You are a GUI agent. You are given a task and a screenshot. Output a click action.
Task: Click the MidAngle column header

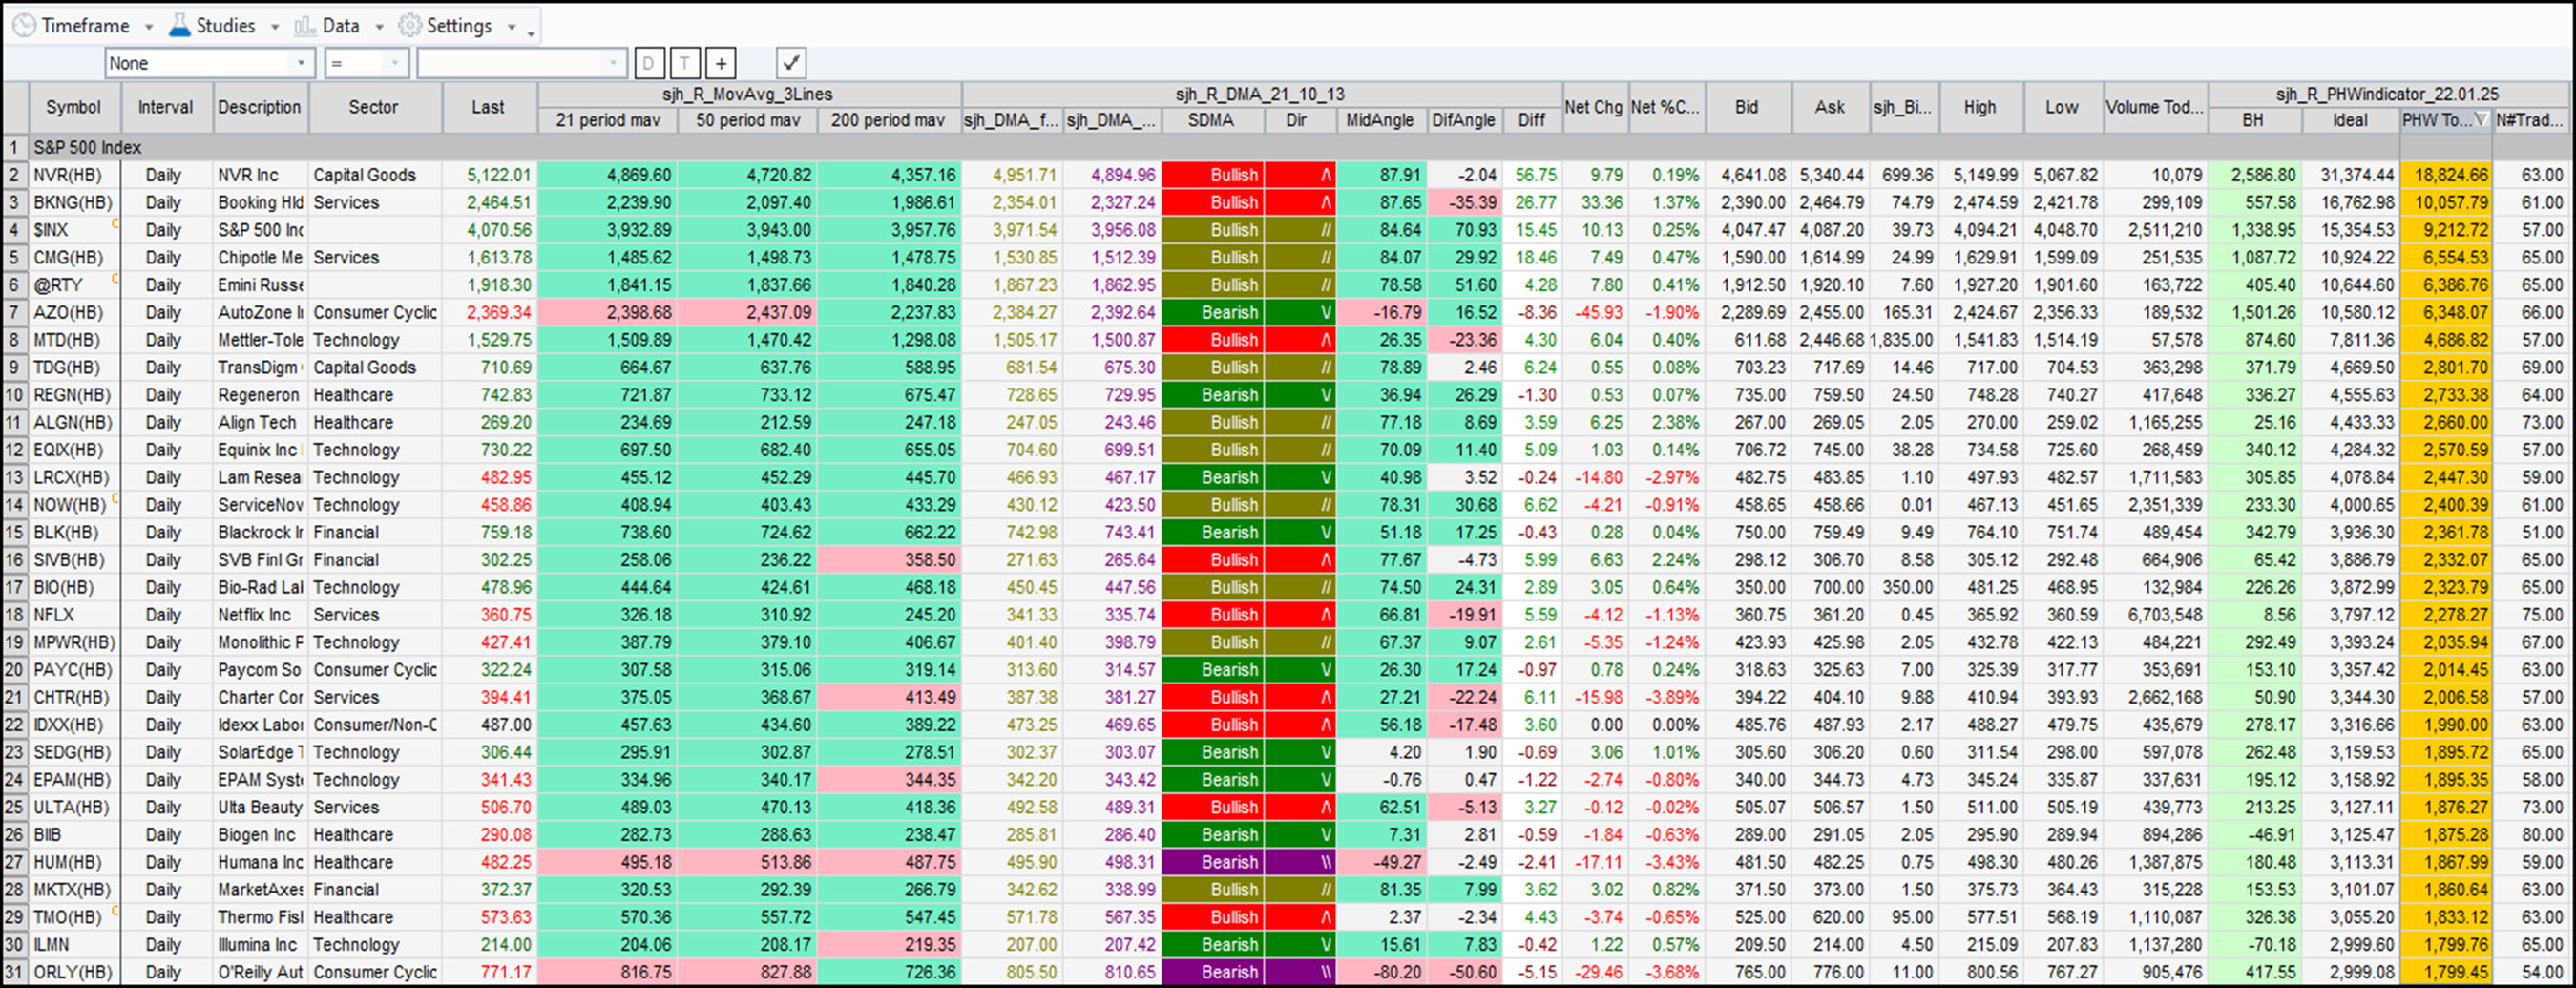pyautogui.click(x=1380, y=120)
